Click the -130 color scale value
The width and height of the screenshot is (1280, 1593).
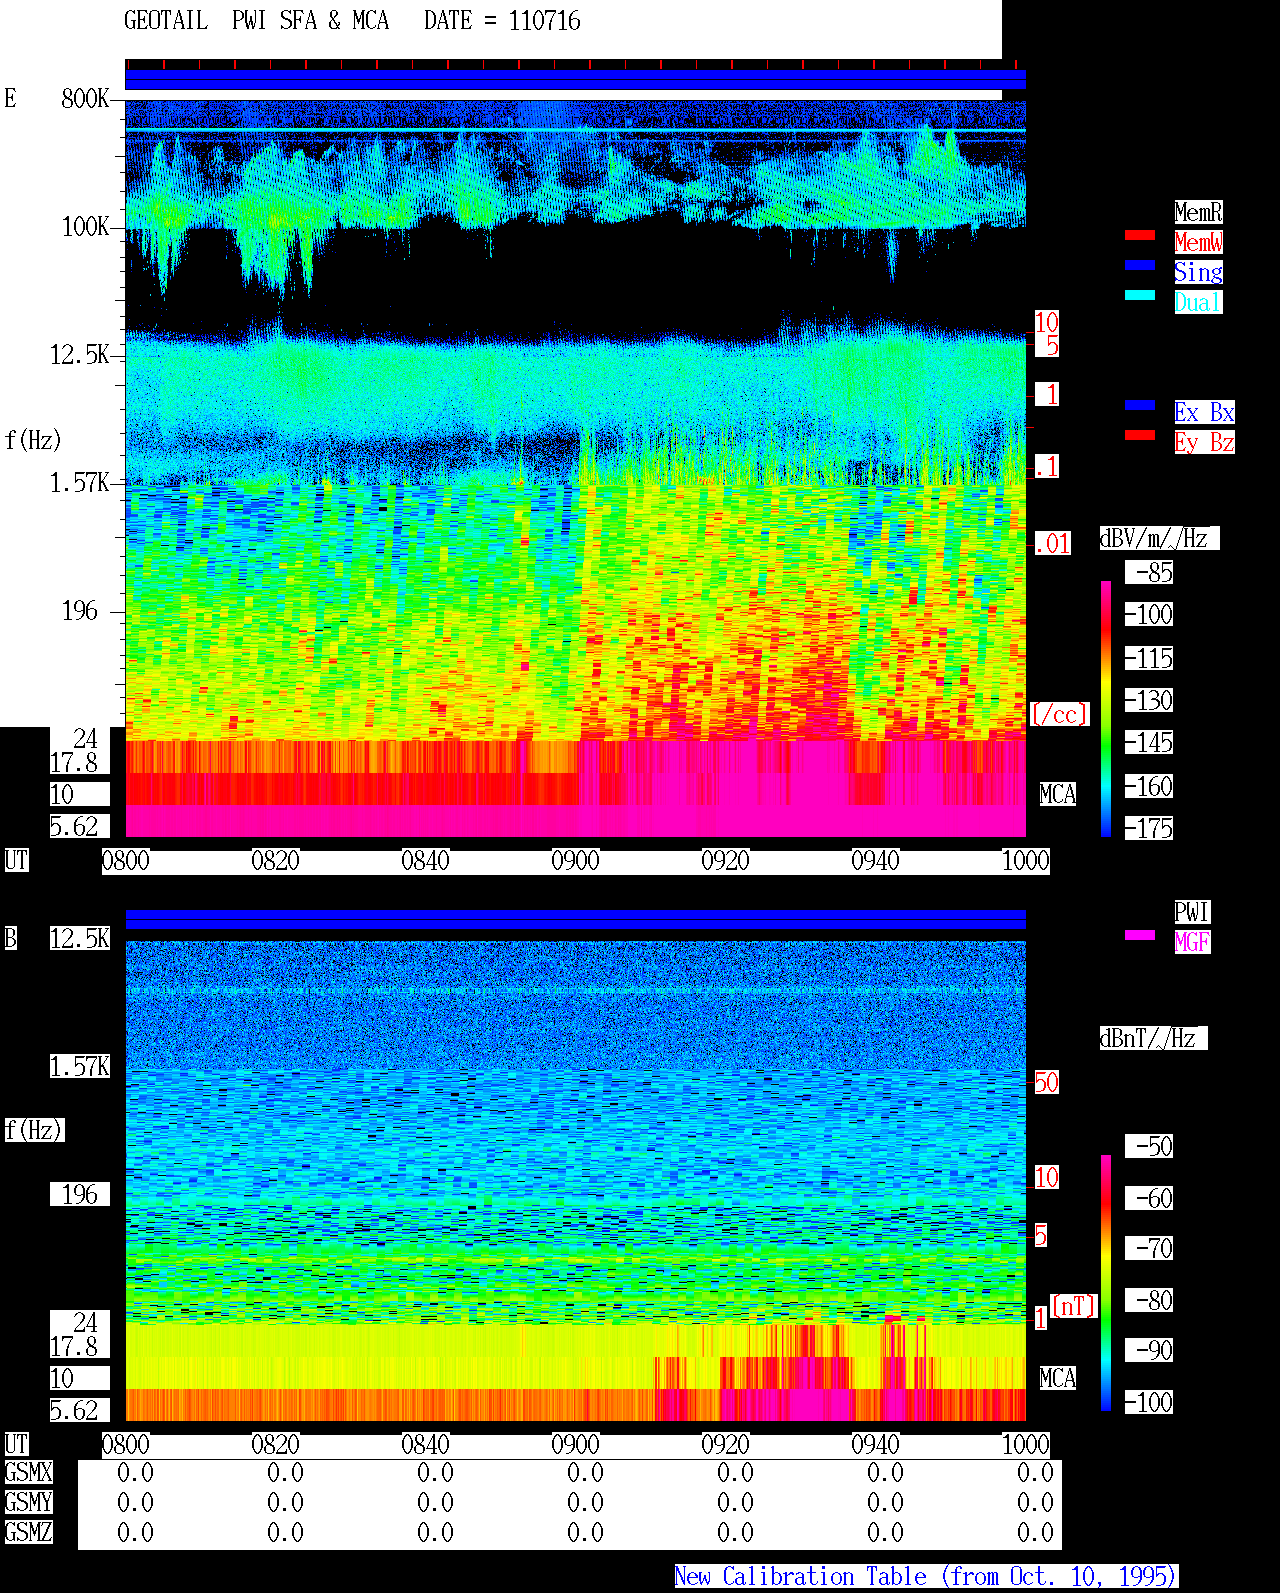1149,700
